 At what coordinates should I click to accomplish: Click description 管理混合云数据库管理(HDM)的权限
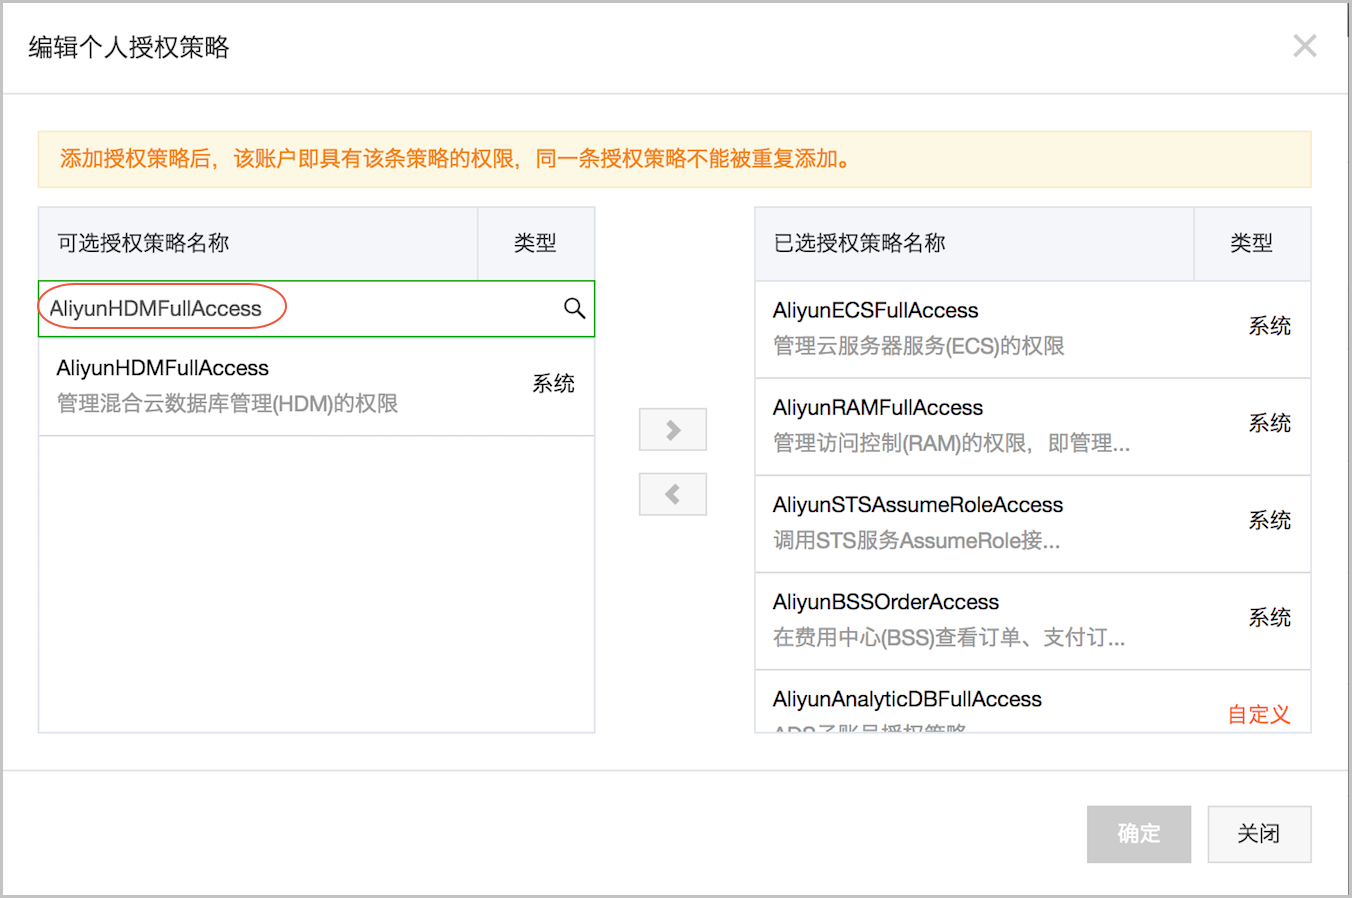[227, 403]
